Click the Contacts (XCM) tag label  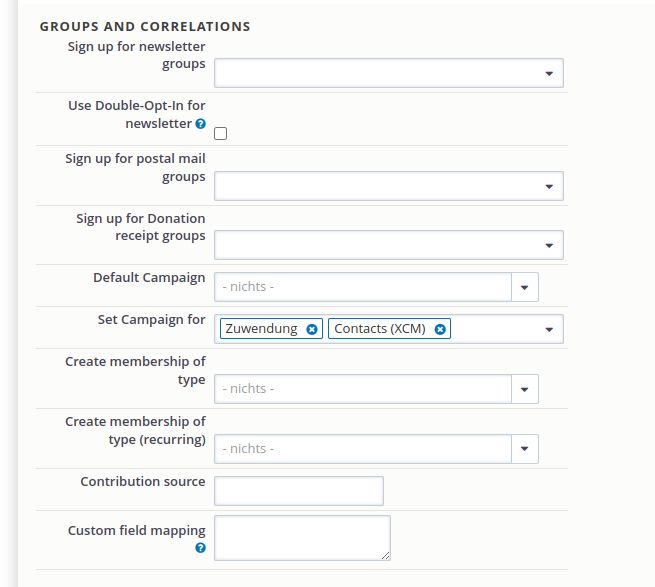click(380, 329)
